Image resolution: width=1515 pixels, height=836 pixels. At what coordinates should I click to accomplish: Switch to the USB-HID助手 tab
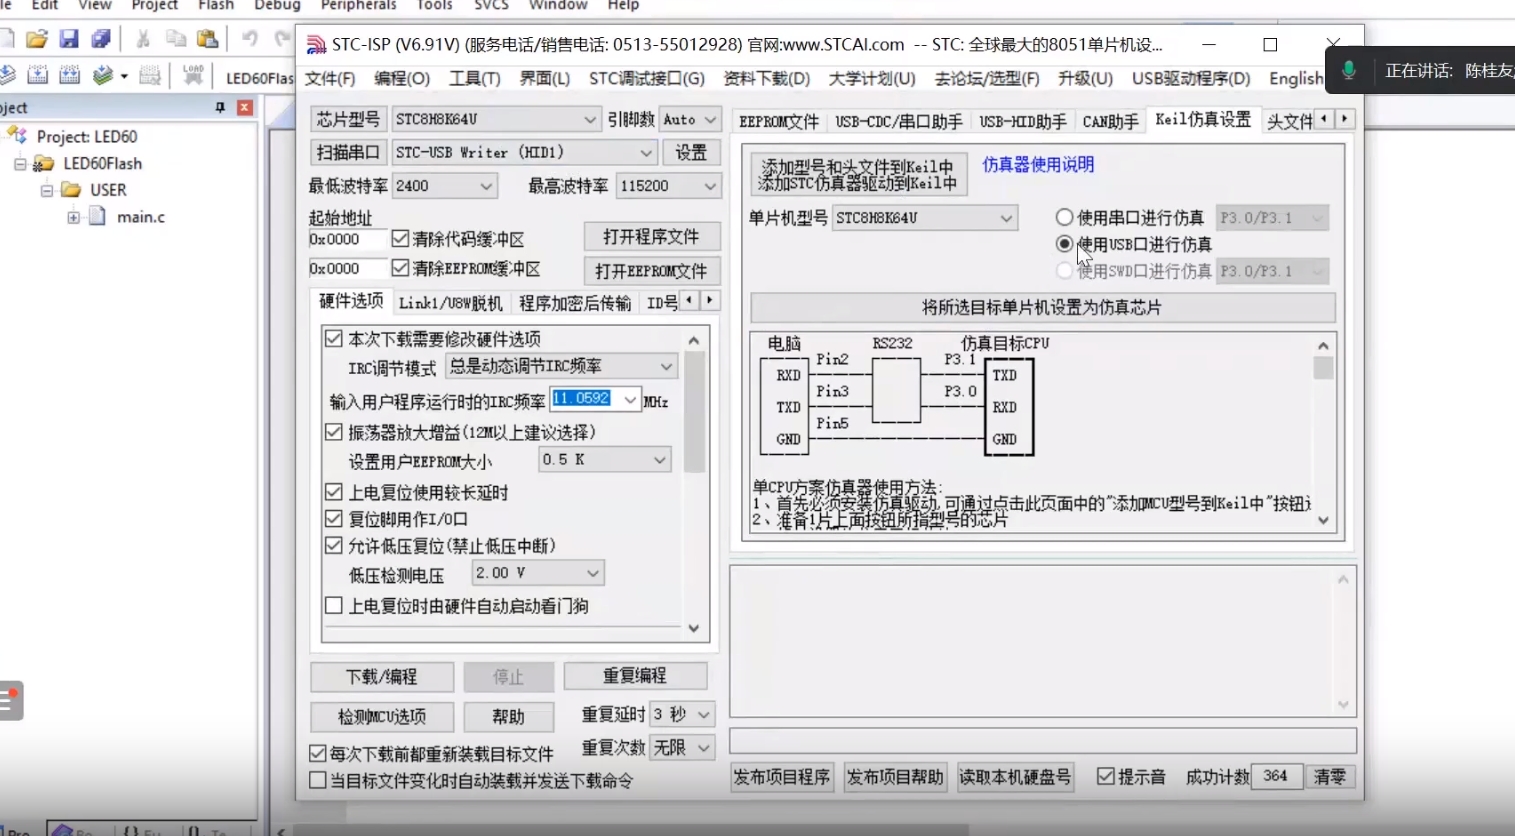1023,121
